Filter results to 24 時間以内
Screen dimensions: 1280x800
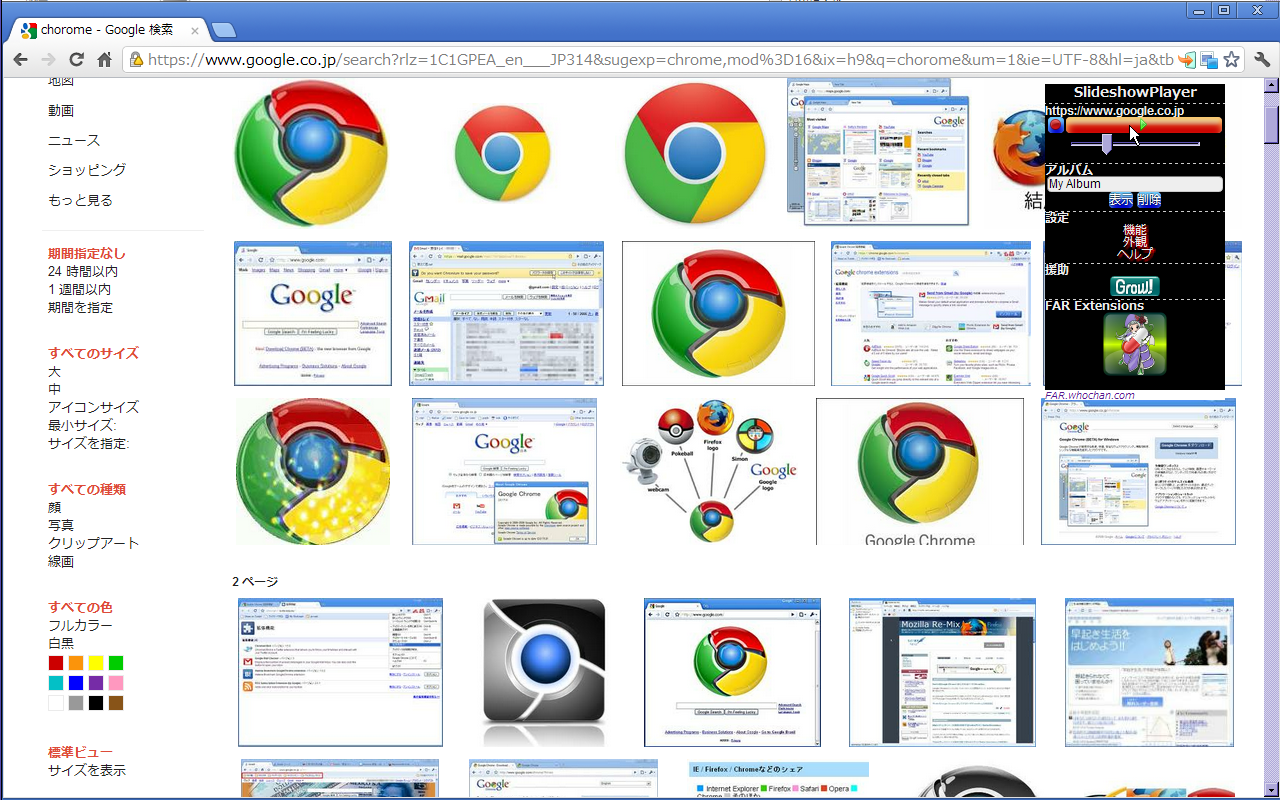coord(83,271)
